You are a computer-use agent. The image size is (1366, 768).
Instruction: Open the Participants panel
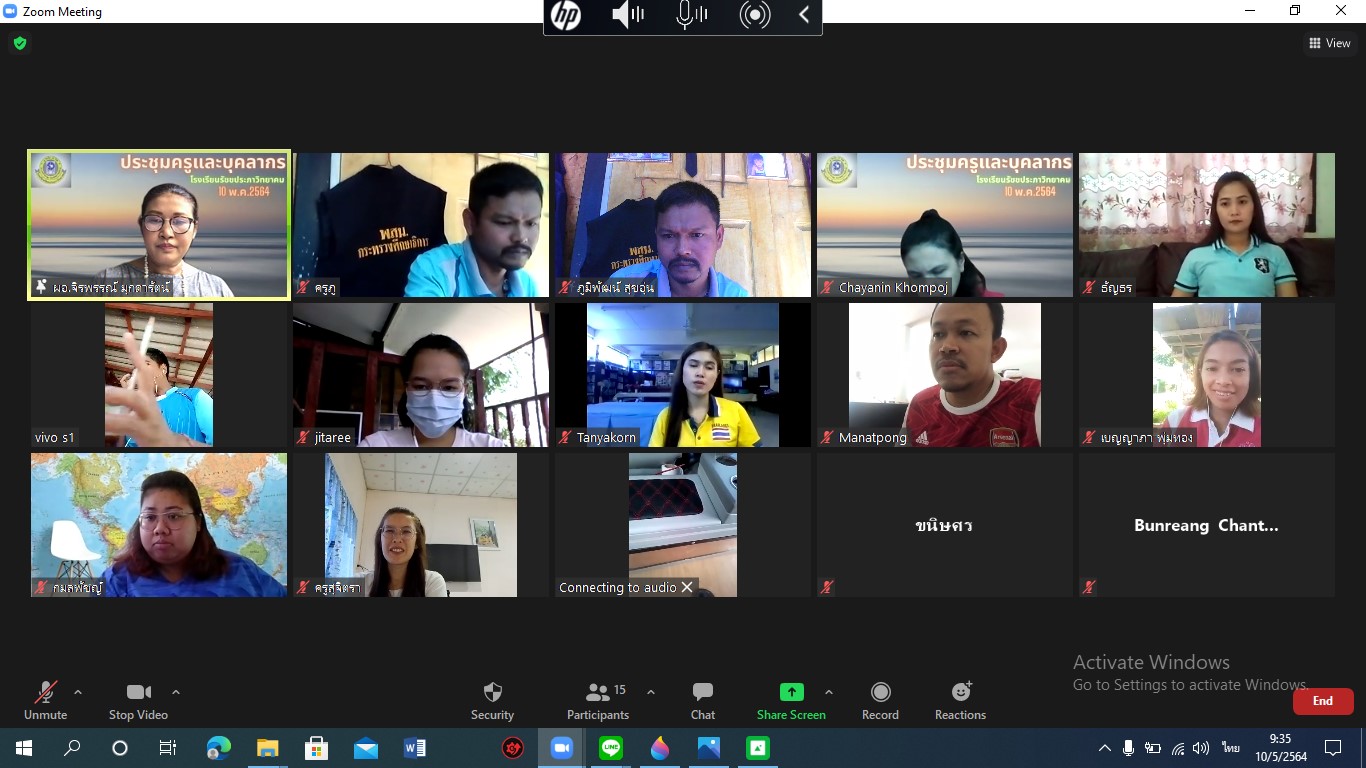pos(598,701)
